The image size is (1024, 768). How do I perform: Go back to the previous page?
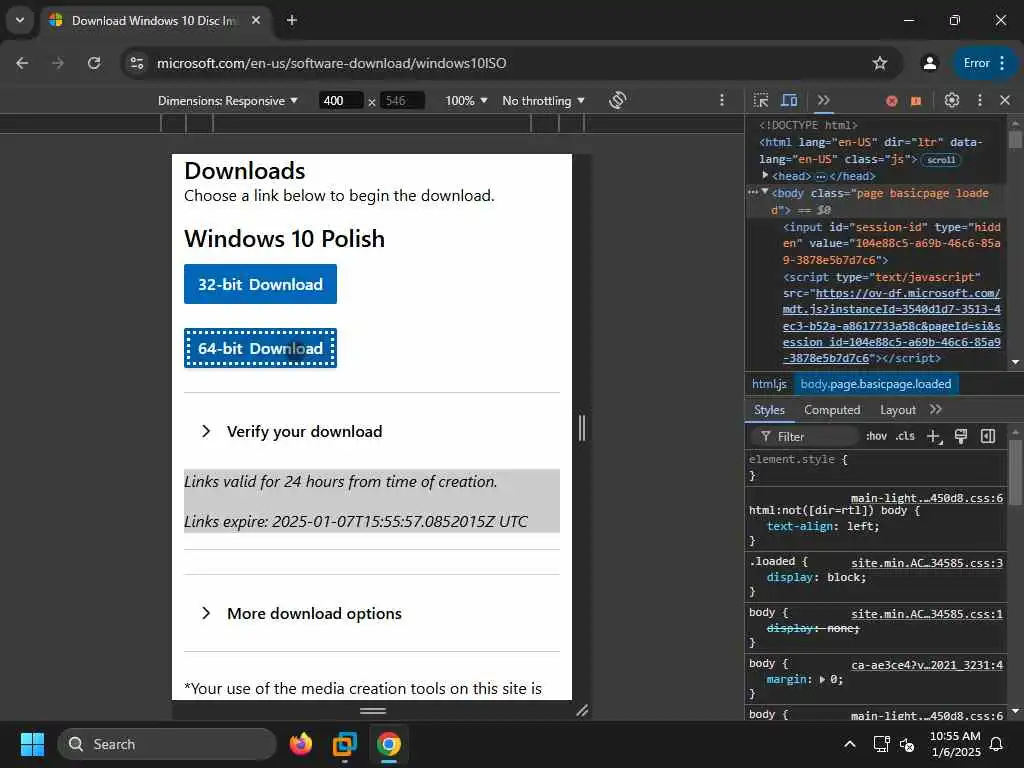[x=22, y=63]
